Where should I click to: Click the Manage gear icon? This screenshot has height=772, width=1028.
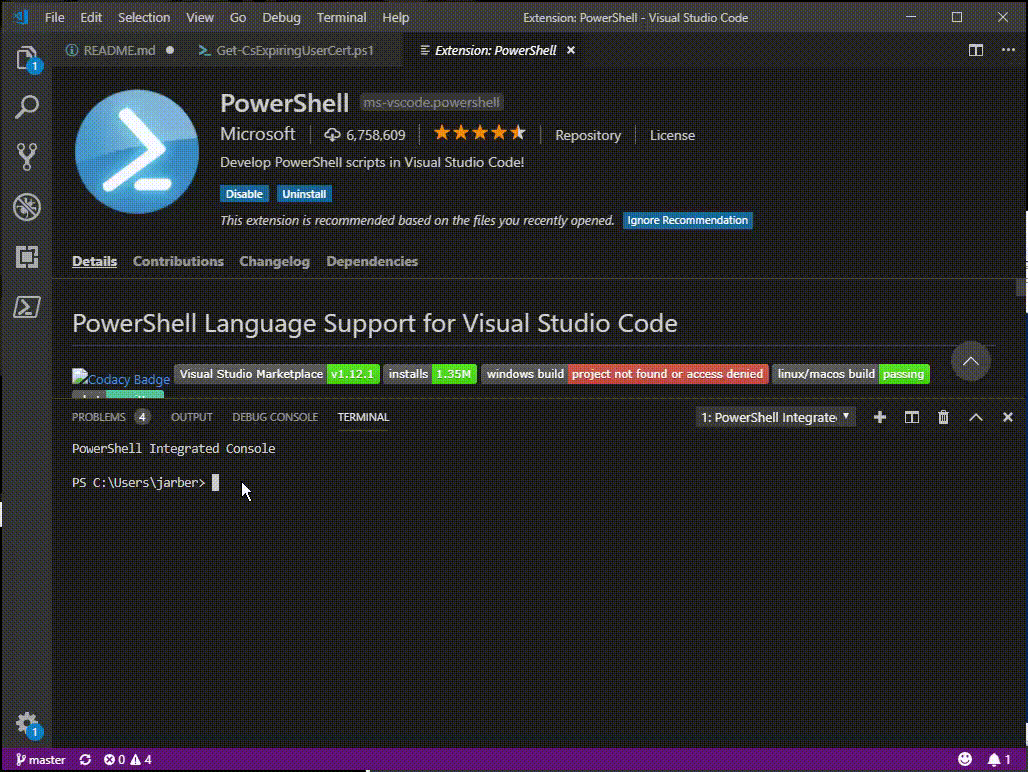[27, 723]
